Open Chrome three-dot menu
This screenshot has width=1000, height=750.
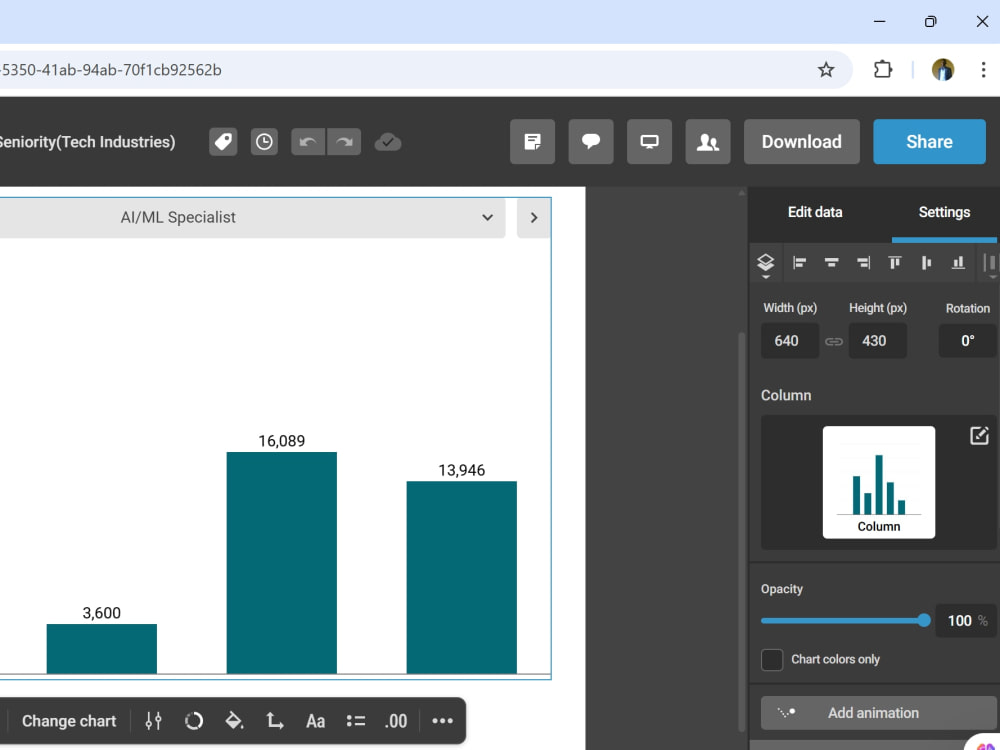pos(983,70)
